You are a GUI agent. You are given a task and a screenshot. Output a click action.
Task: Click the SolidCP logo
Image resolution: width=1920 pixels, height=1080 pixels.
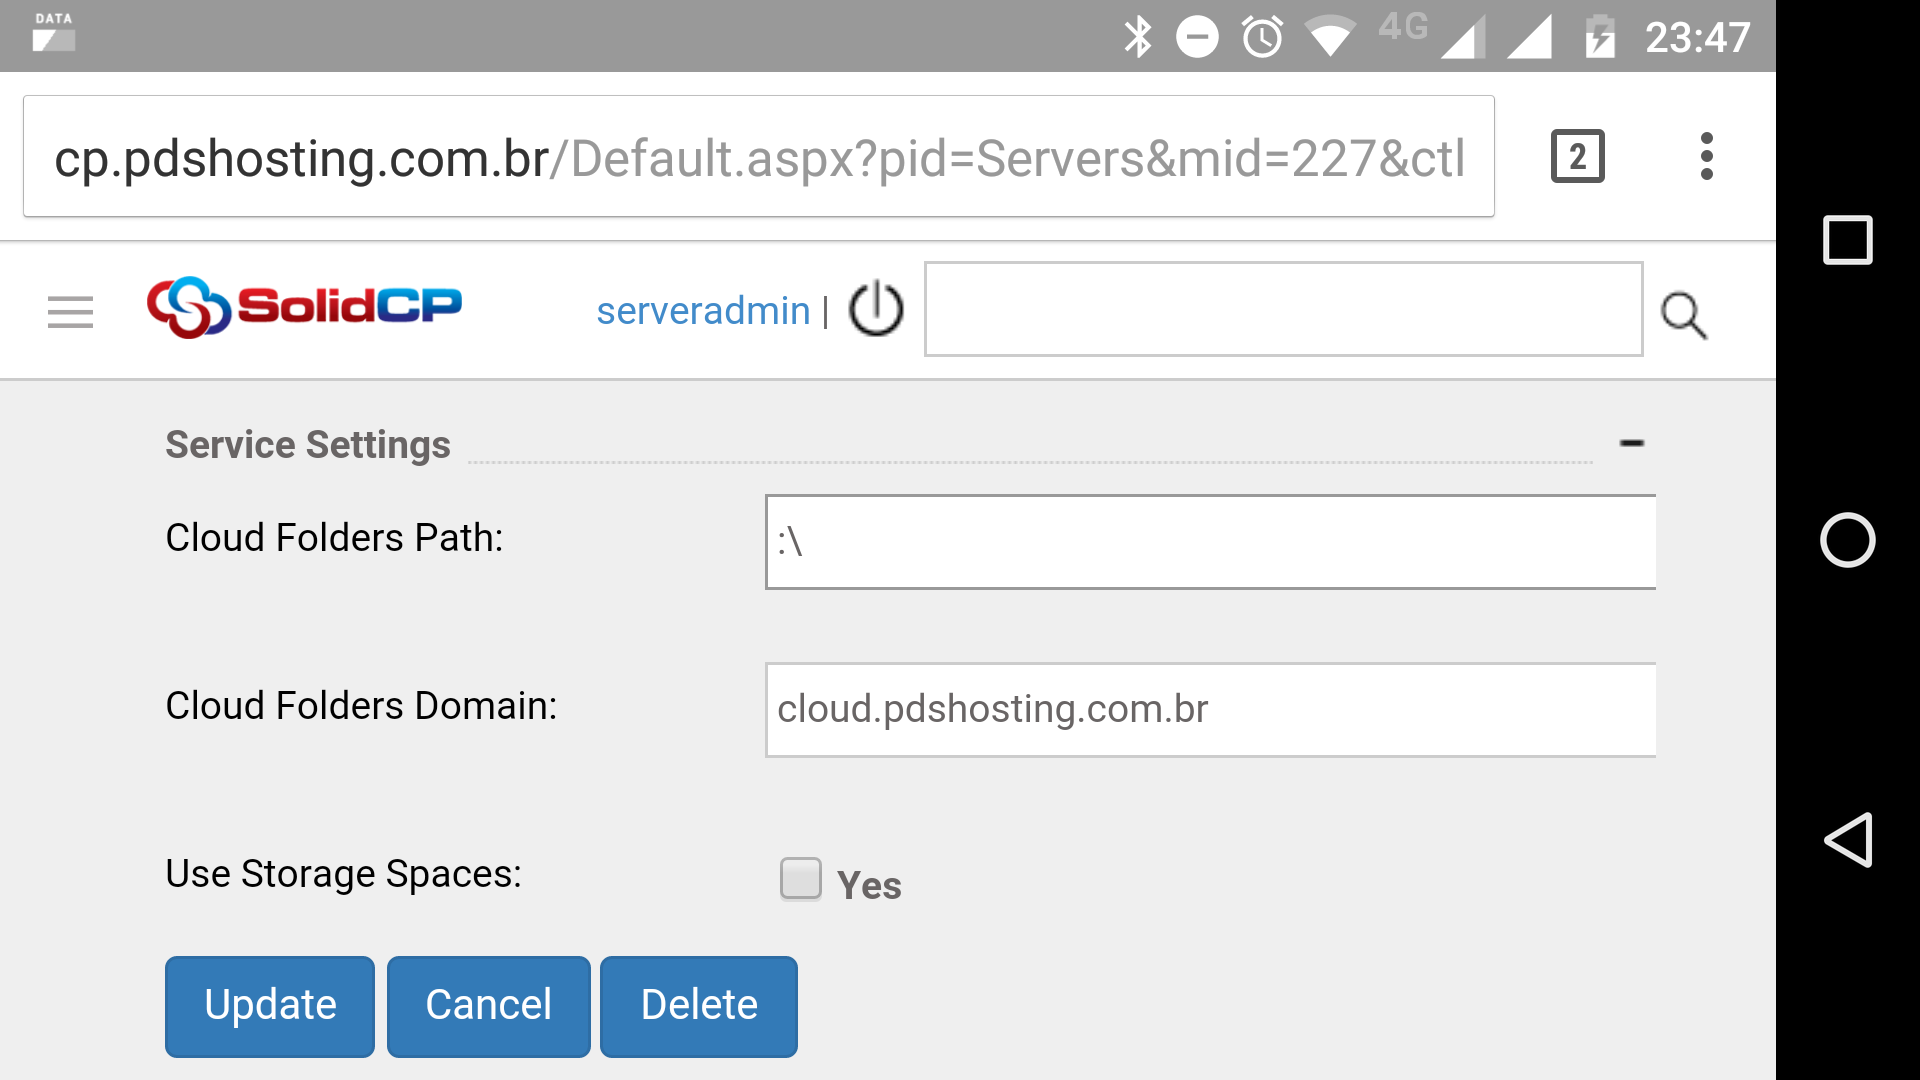pyautogui.click(x=304, y=307)
